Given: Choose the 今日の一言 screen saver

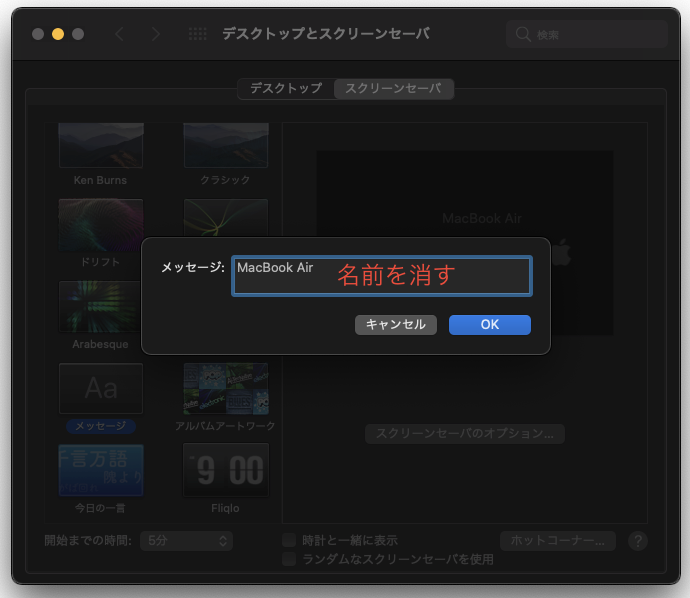Looking at the screenshot, I should [x=101, y=470].
